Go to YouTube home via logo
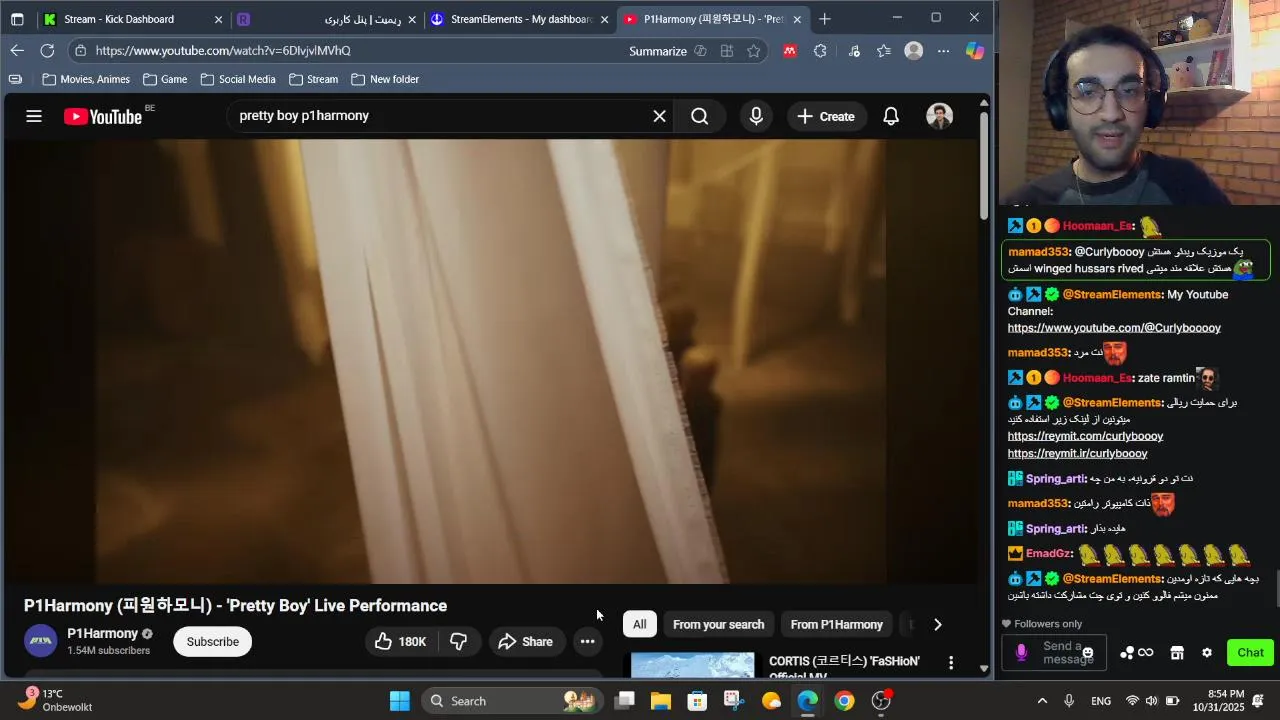This screenshot has height=720, width=1280. (103, 117)
